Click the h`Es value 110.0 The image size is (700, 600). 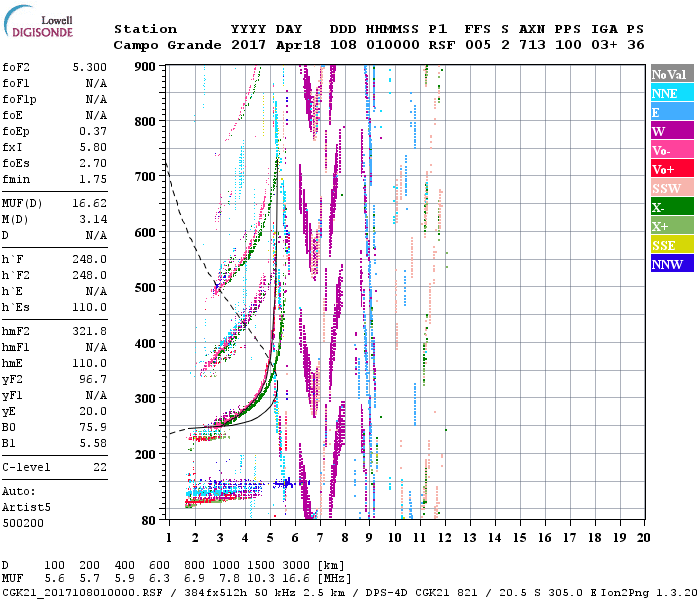[x=90, y=308]
